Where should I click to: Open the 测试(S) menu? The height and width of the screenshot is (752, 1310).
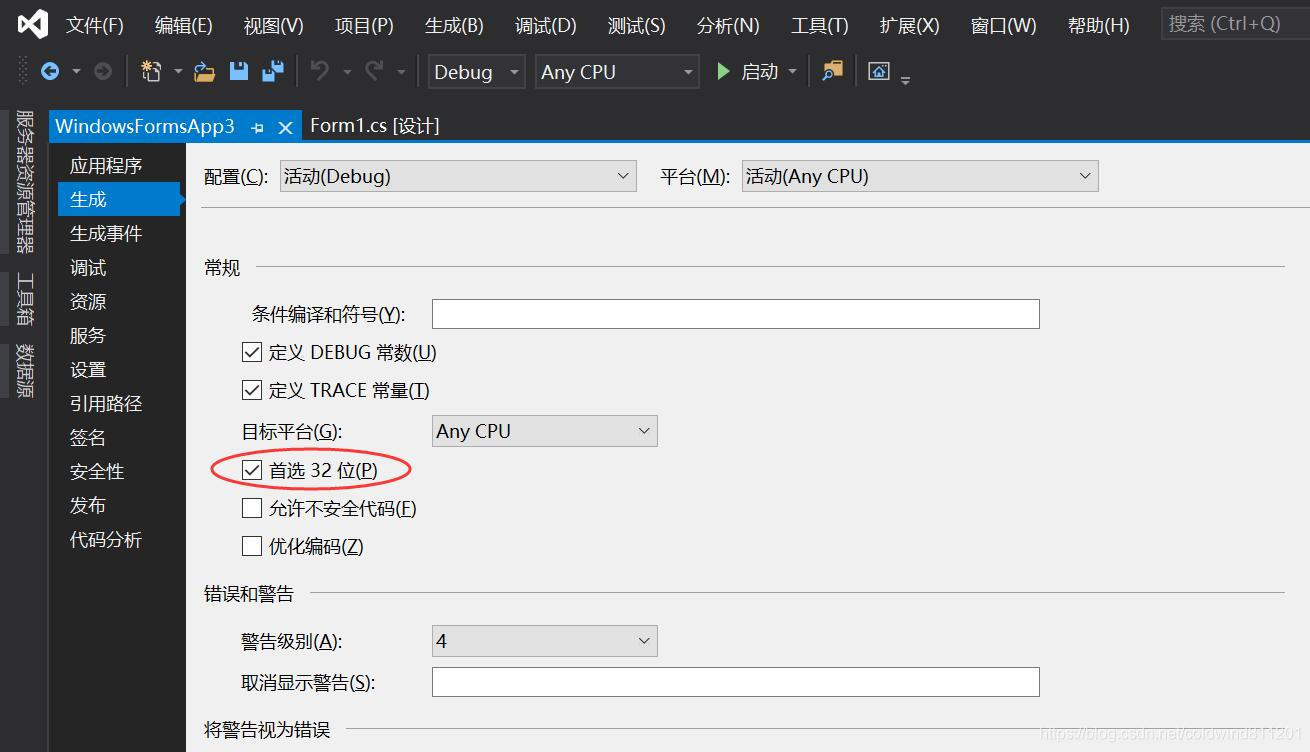636,25
